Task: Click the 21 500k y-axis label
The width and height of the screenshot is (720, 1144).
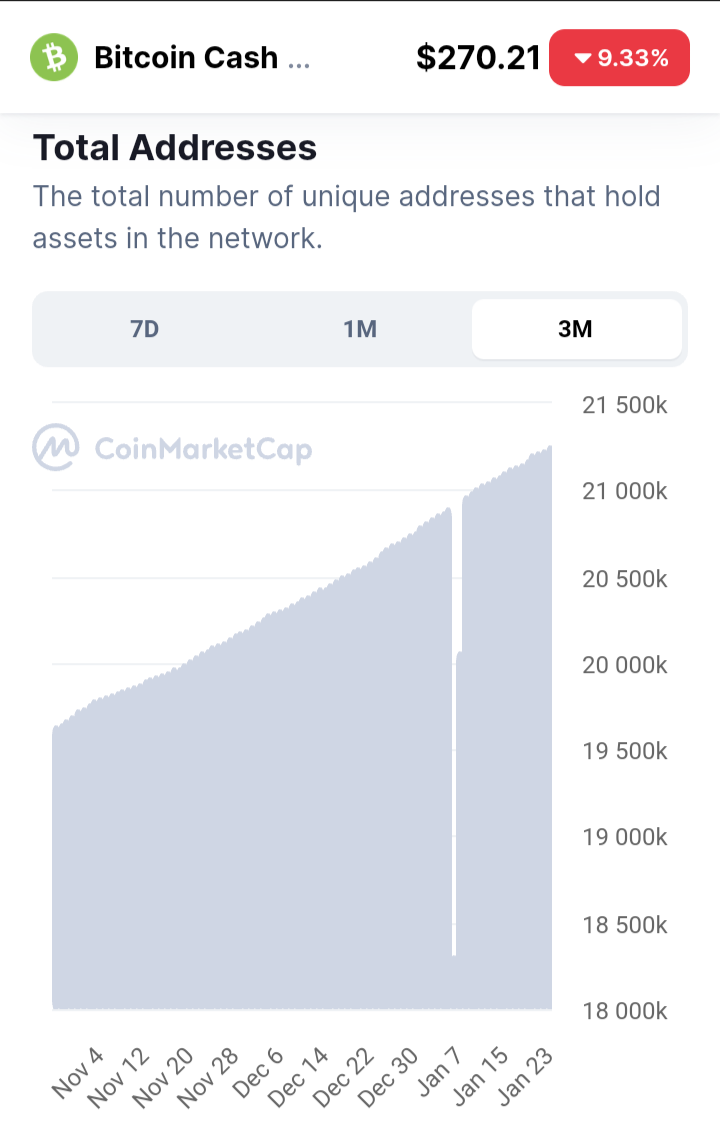Action: [624, 405]
